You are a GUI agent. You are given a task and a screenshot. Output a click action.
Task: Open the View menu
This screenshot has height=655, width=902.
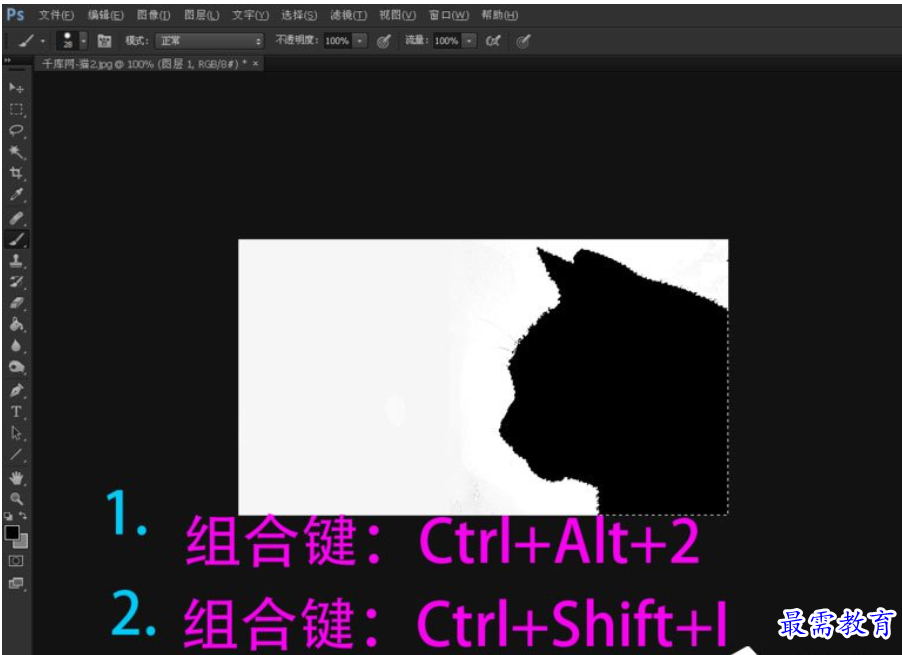[x=398, y=15]
